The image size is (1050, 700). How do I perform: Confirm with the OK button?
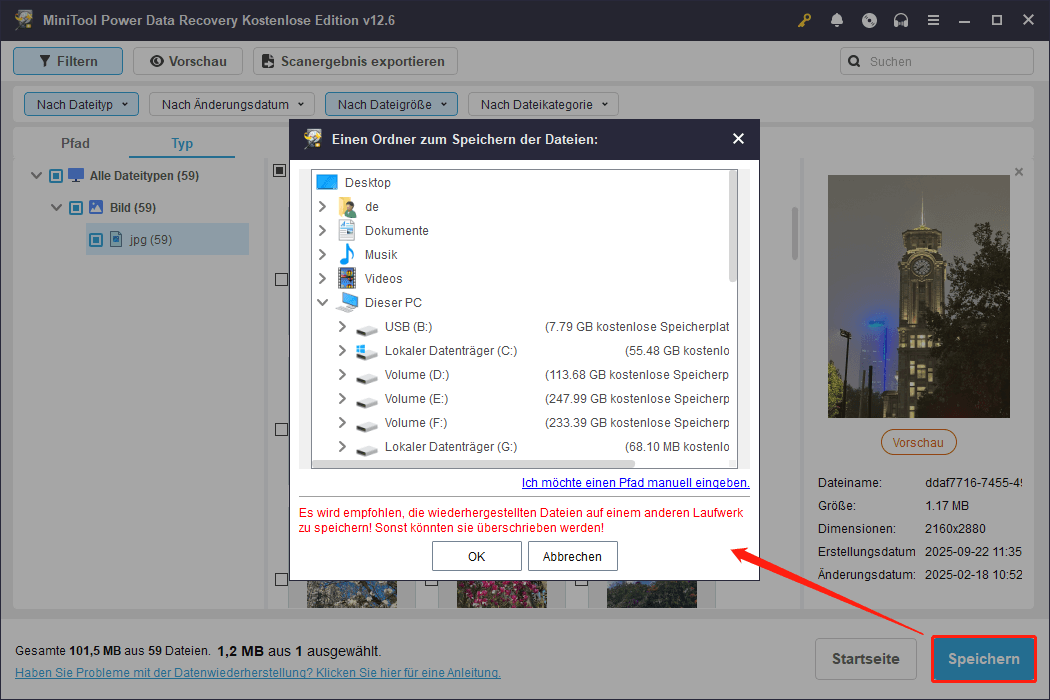click(x=476, y=556)
